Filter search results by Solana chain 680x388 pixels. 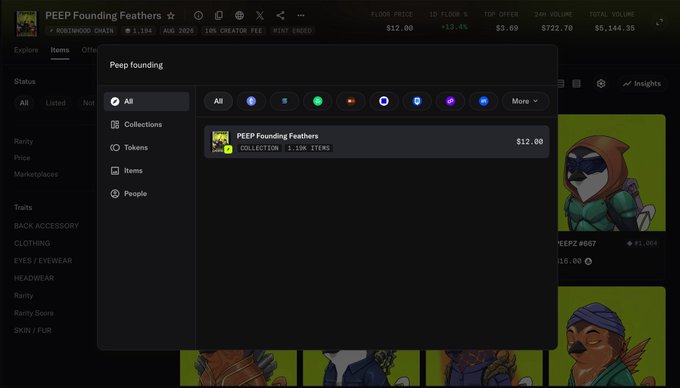tap(284, 101)
